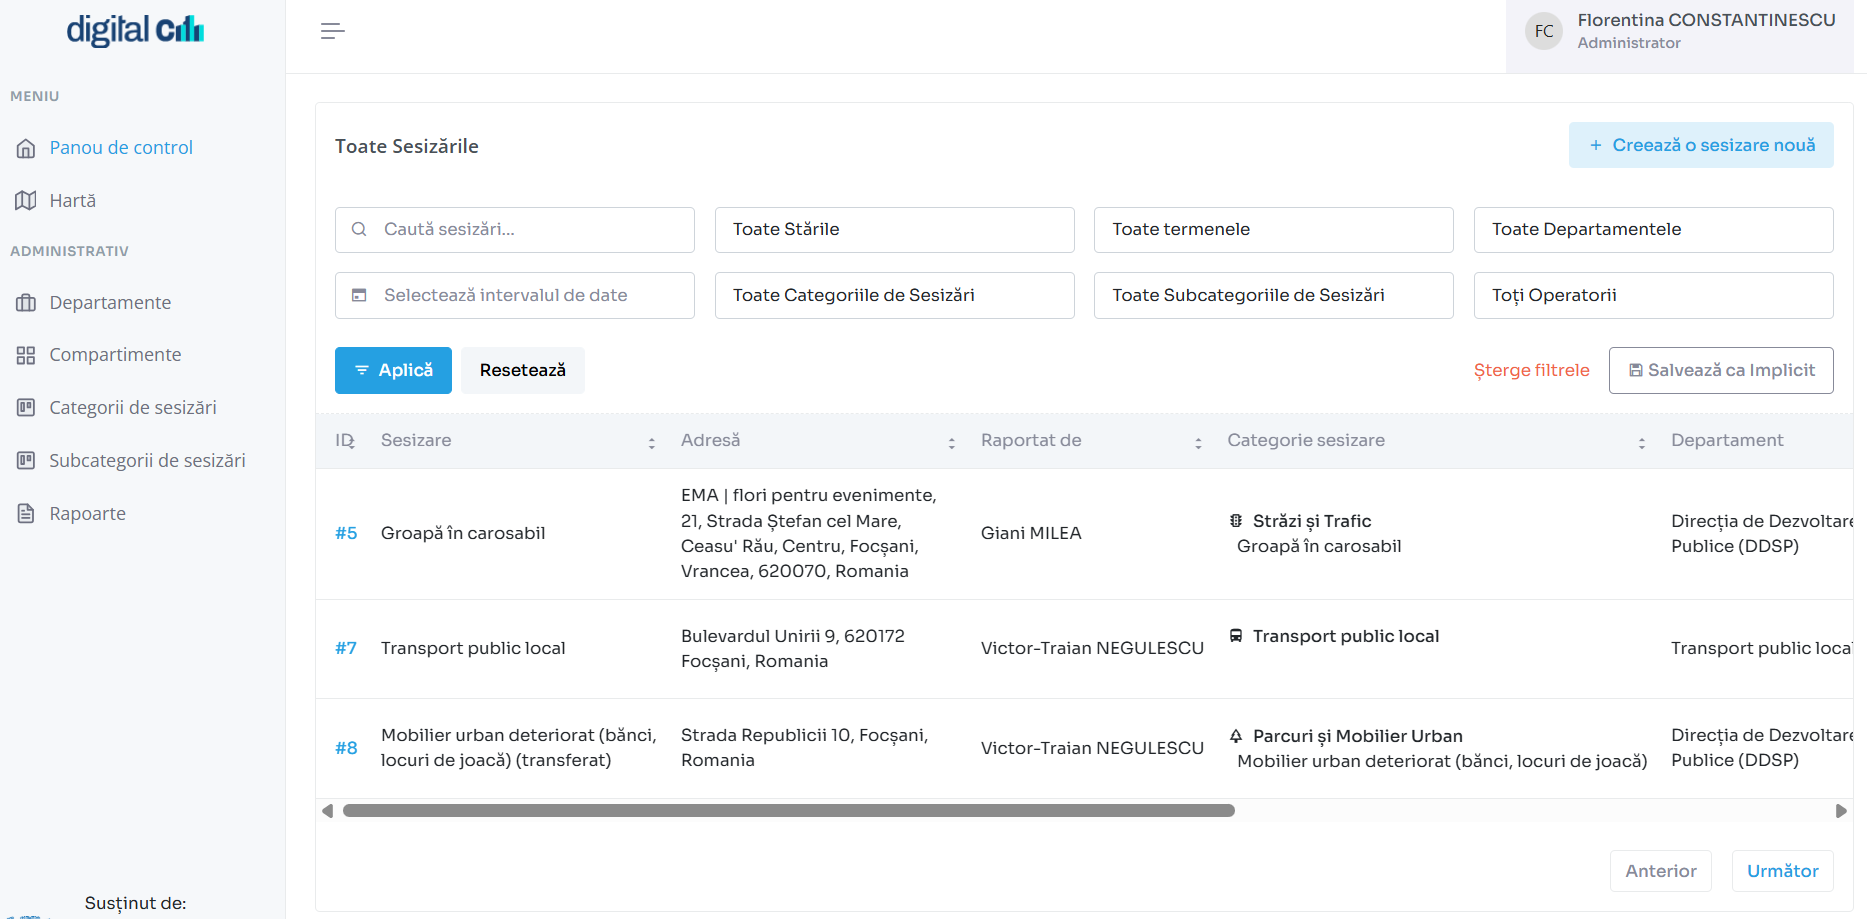Open the Toate Stările dropdown
This screenshot has height=919, width=1867.
(894, 230)
